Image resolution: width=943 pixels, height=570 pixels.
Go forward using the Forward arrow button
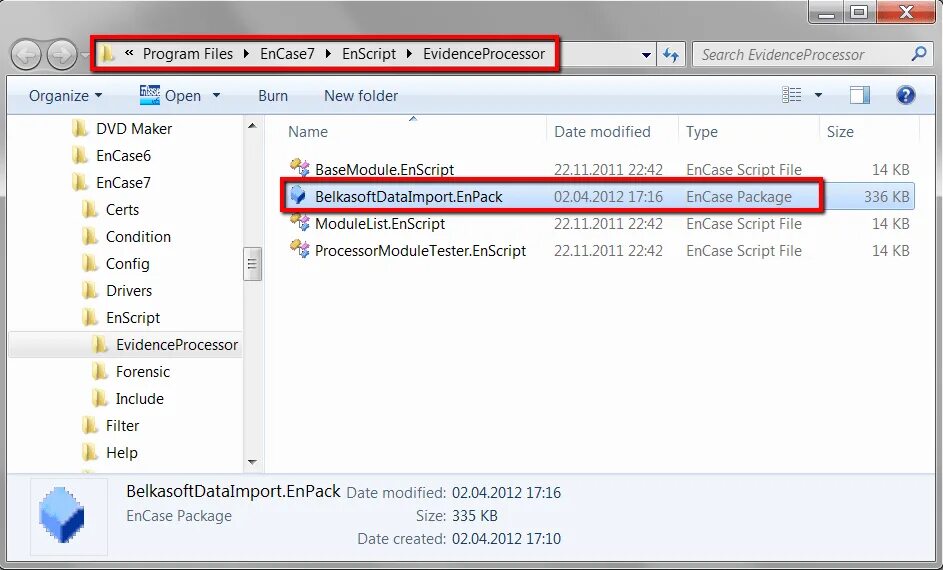(x=62, y=55)
